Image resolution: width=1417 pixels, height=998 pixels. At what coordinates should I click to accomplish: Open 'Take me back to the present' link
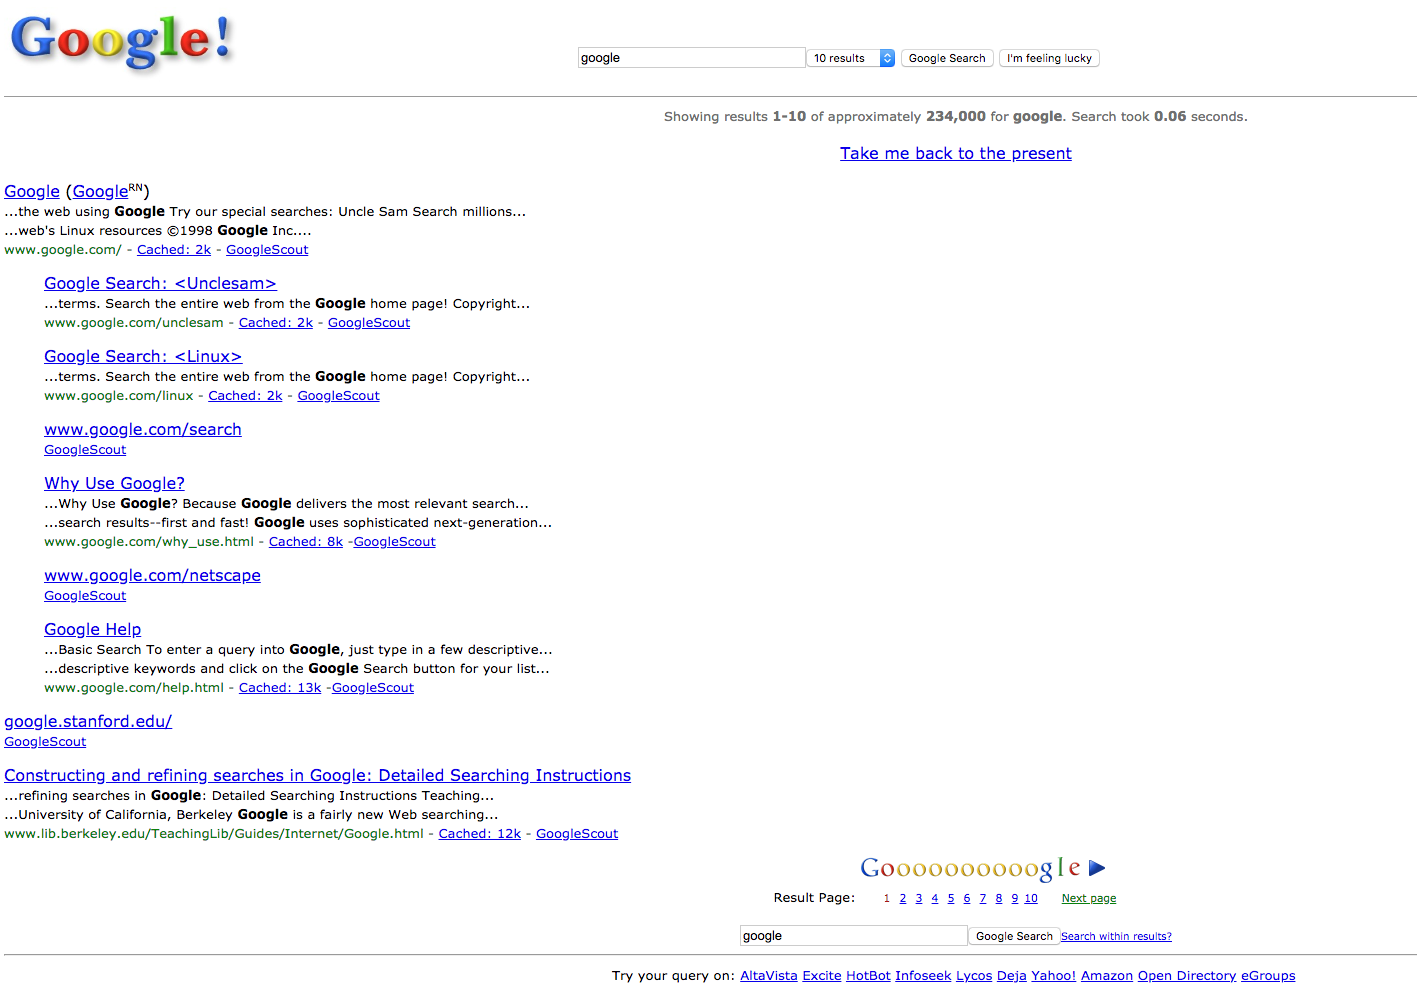tap(955, 153)
